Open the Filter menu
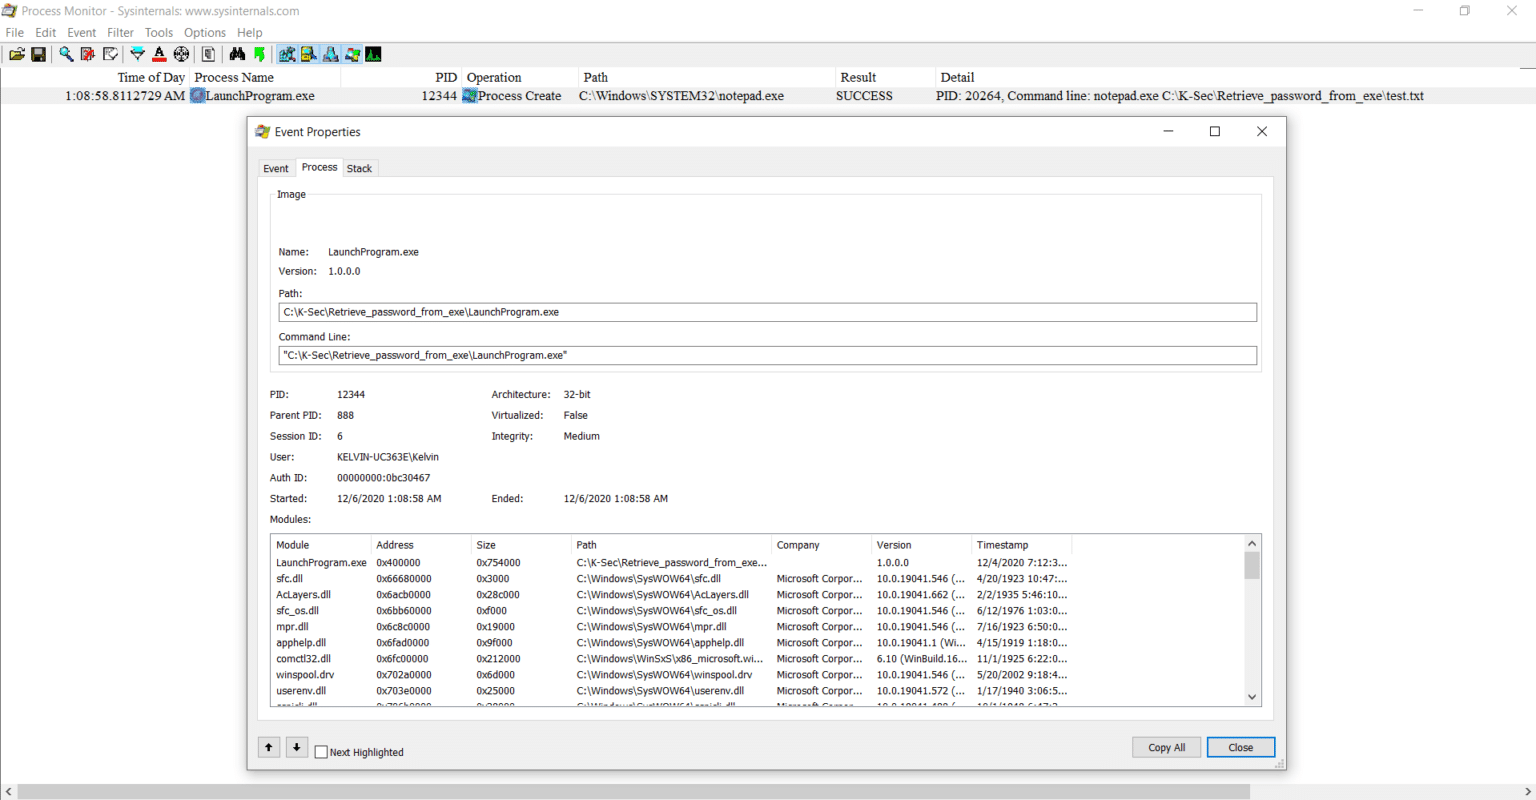This screenshot has width=1536, height=800. tap(121, 32)
